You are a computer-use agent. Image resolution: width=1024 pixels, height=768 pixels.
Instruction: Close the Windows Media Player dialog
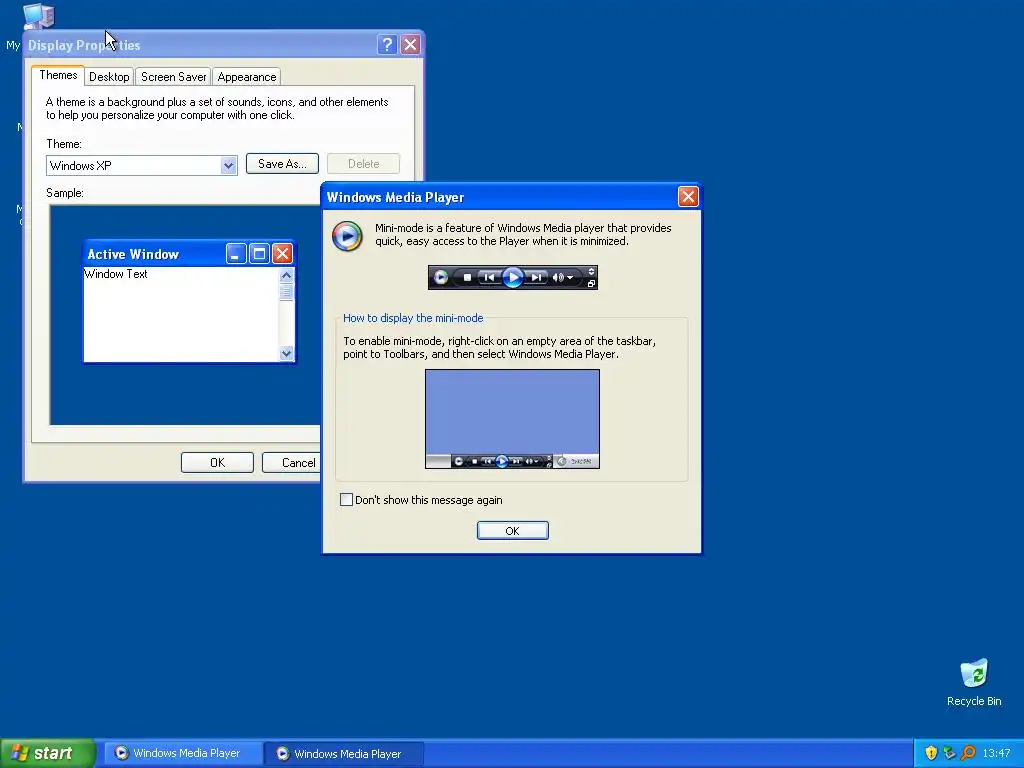[x=688, y=197]
